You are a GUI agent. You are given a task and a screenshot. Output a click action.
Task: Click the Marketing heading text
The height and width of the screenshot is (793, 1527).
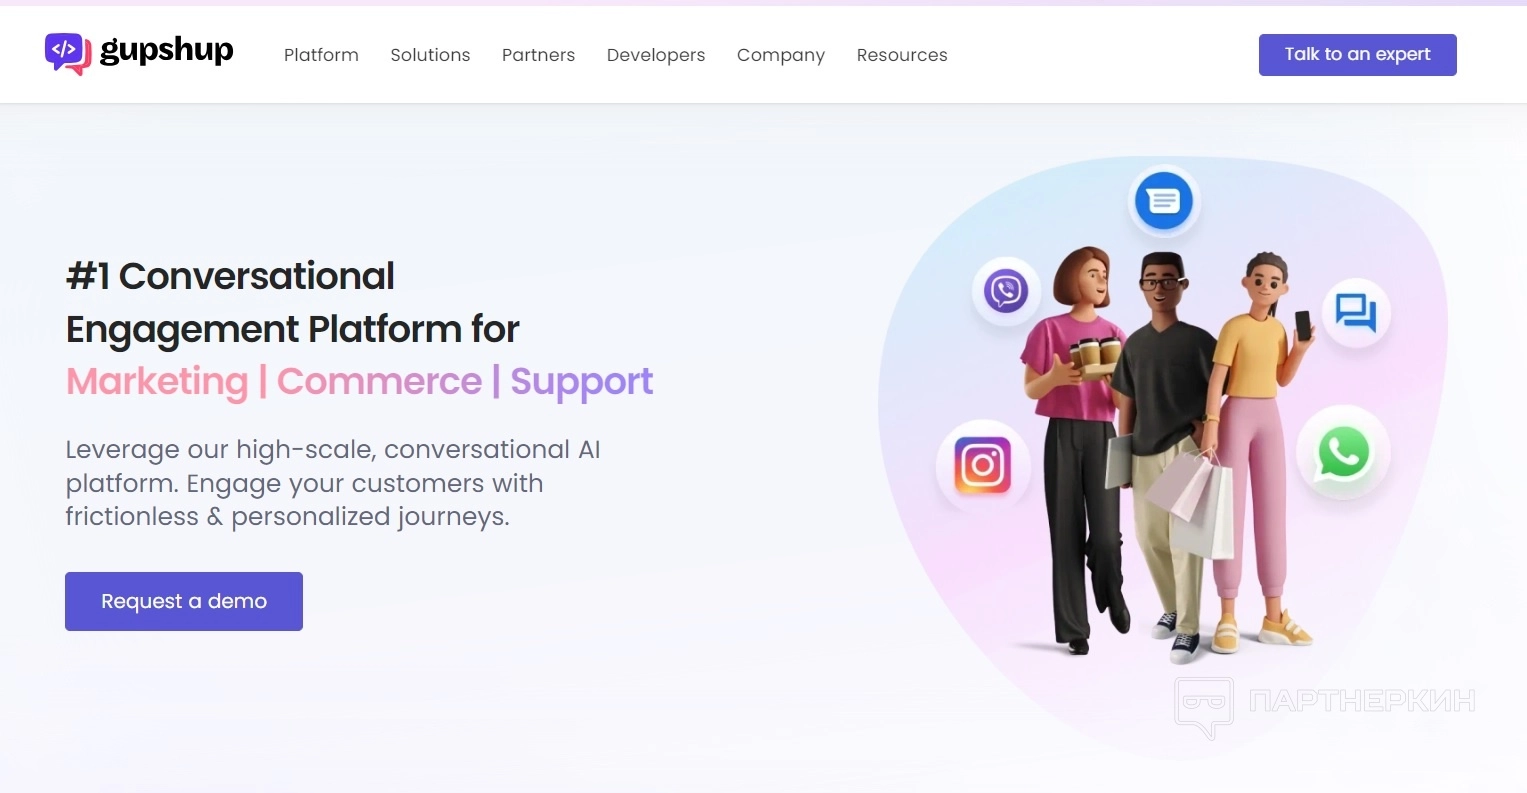point(157,382)
